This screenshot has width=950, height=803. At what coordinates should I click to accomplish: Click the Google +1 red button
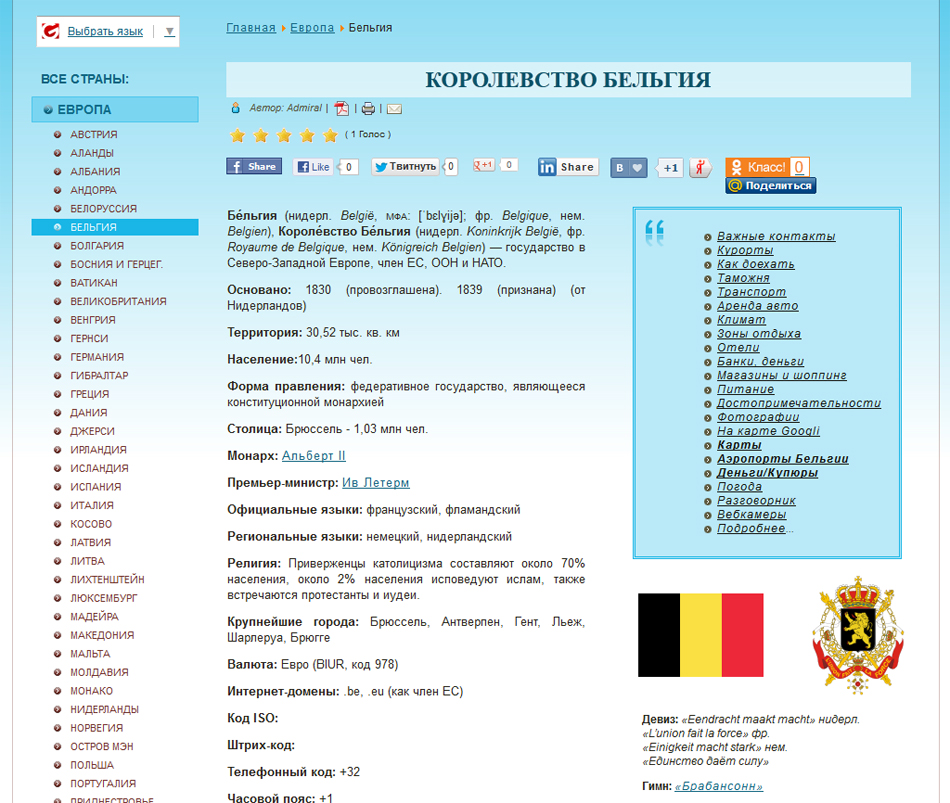pyautogui.click(x=483, y=165)
